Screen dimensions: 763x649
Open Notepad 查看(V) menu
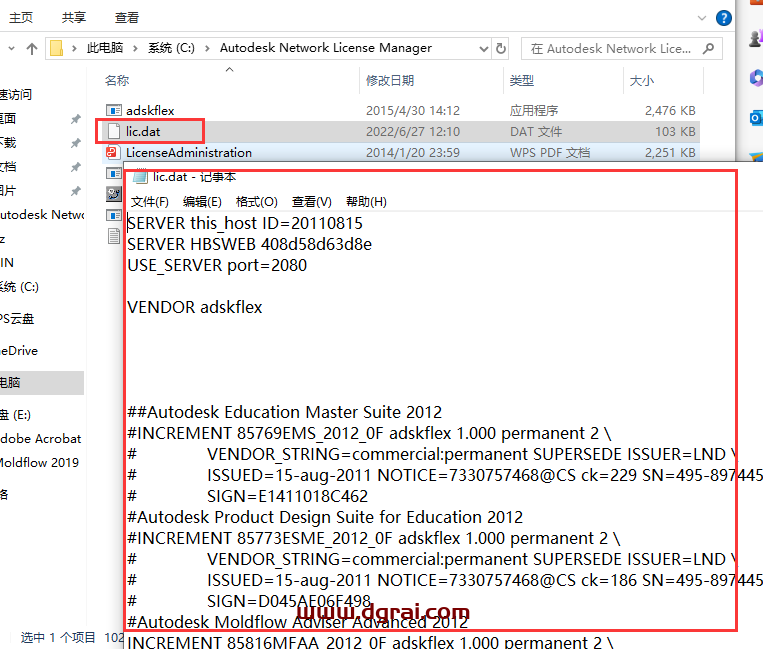[311, 201]
